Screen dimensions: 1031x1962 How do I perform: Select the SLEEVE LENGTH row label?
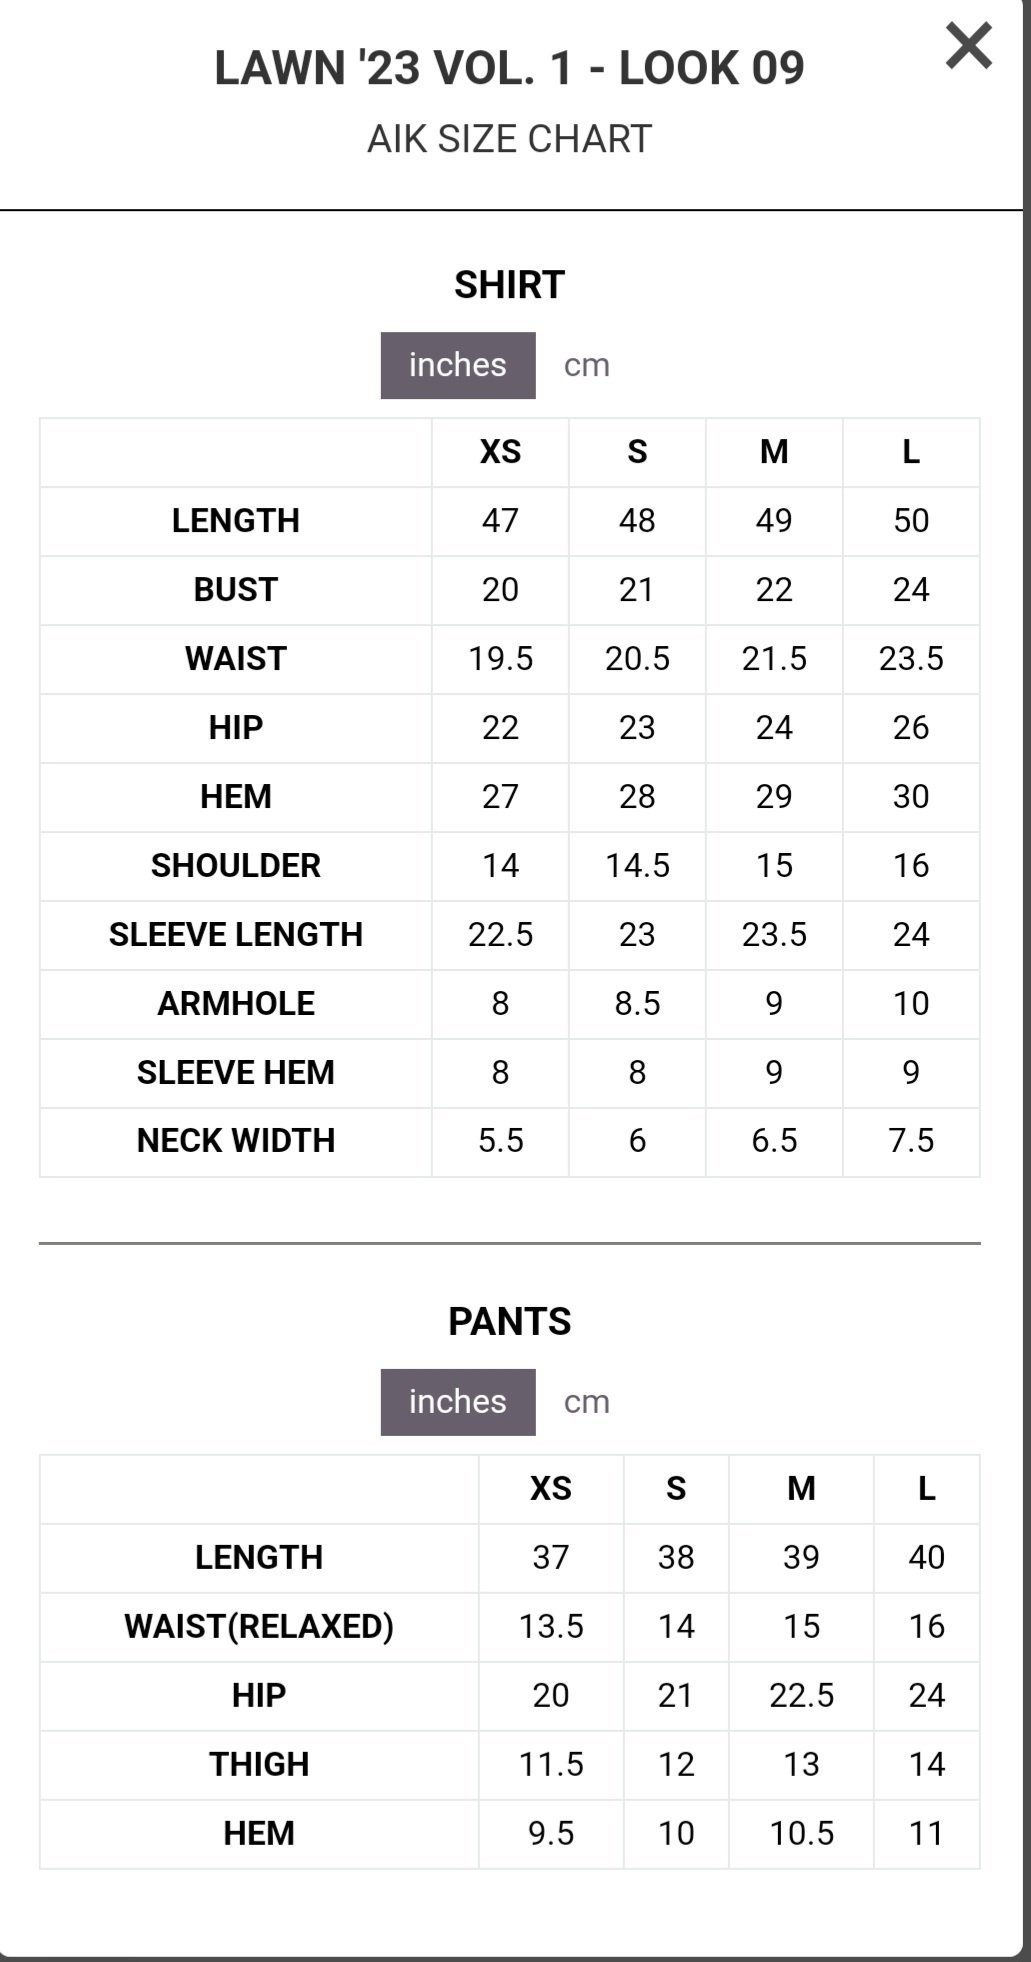point(236,935)
